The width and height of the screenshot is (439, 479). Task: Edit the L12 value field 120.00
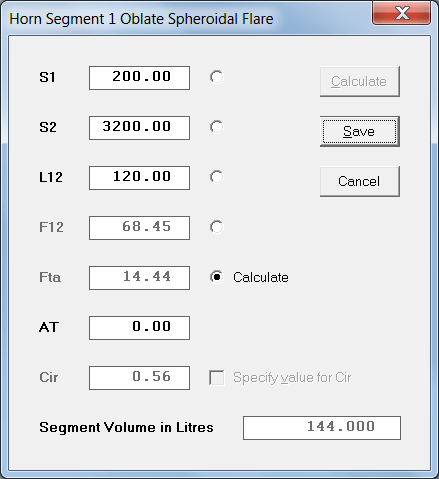click(x=139, y=178)
